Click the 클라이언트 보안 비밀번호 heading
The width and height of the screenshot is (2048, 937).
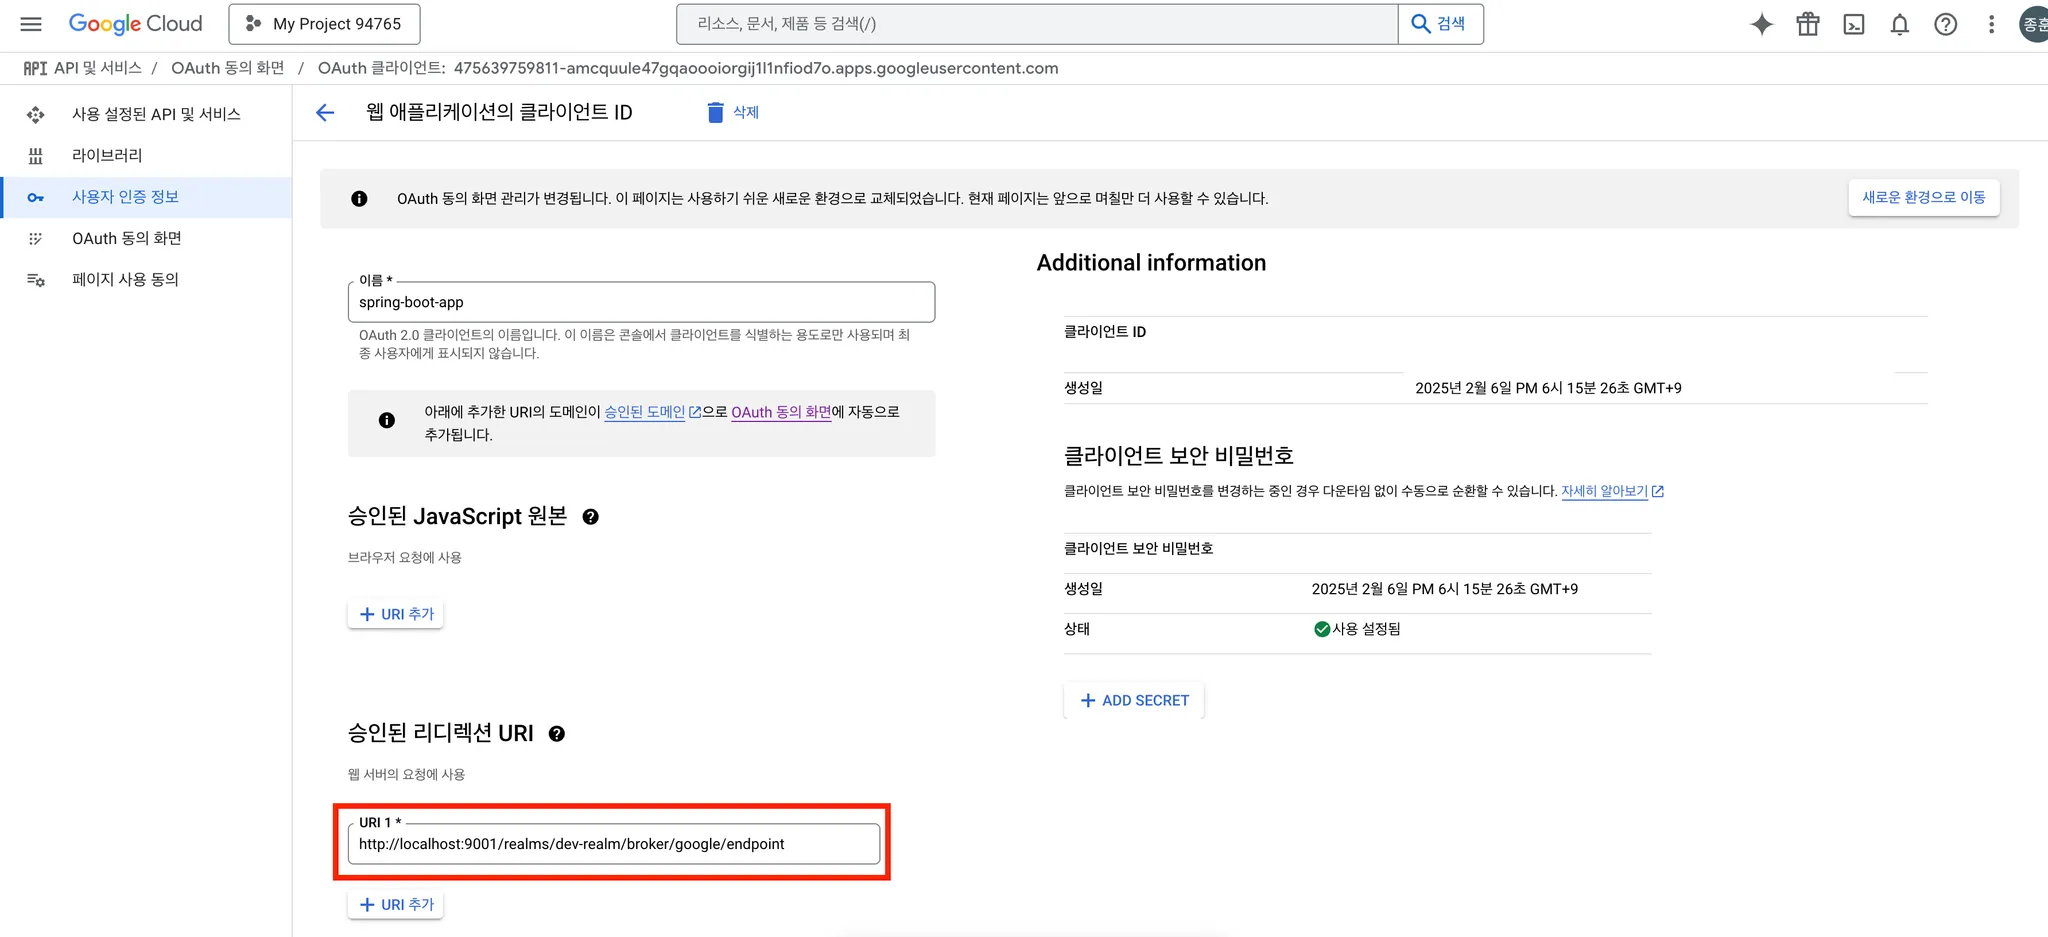pyautogui.click(x=1179, y=456)
